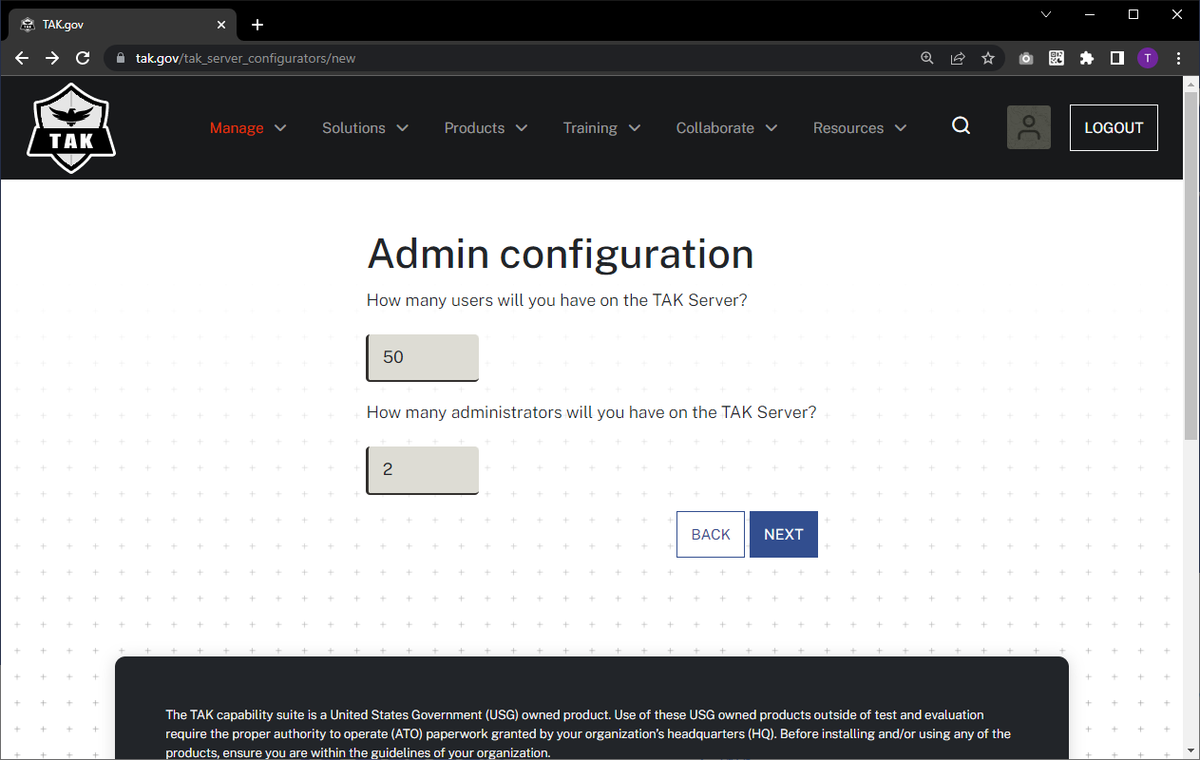Image resolution: width=1200 pixels, height=760 pixels.
Task: Close the TAK.gov tab
Action: pyautogui.click(x=222, y=24)
